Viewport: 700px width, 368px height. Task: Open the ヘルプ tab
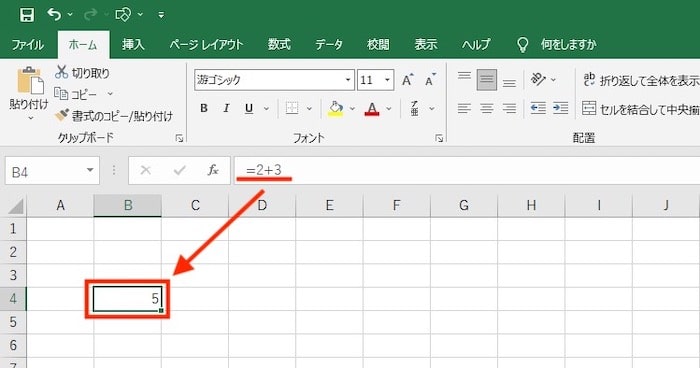pyautogui.click(x=476, y=45)
